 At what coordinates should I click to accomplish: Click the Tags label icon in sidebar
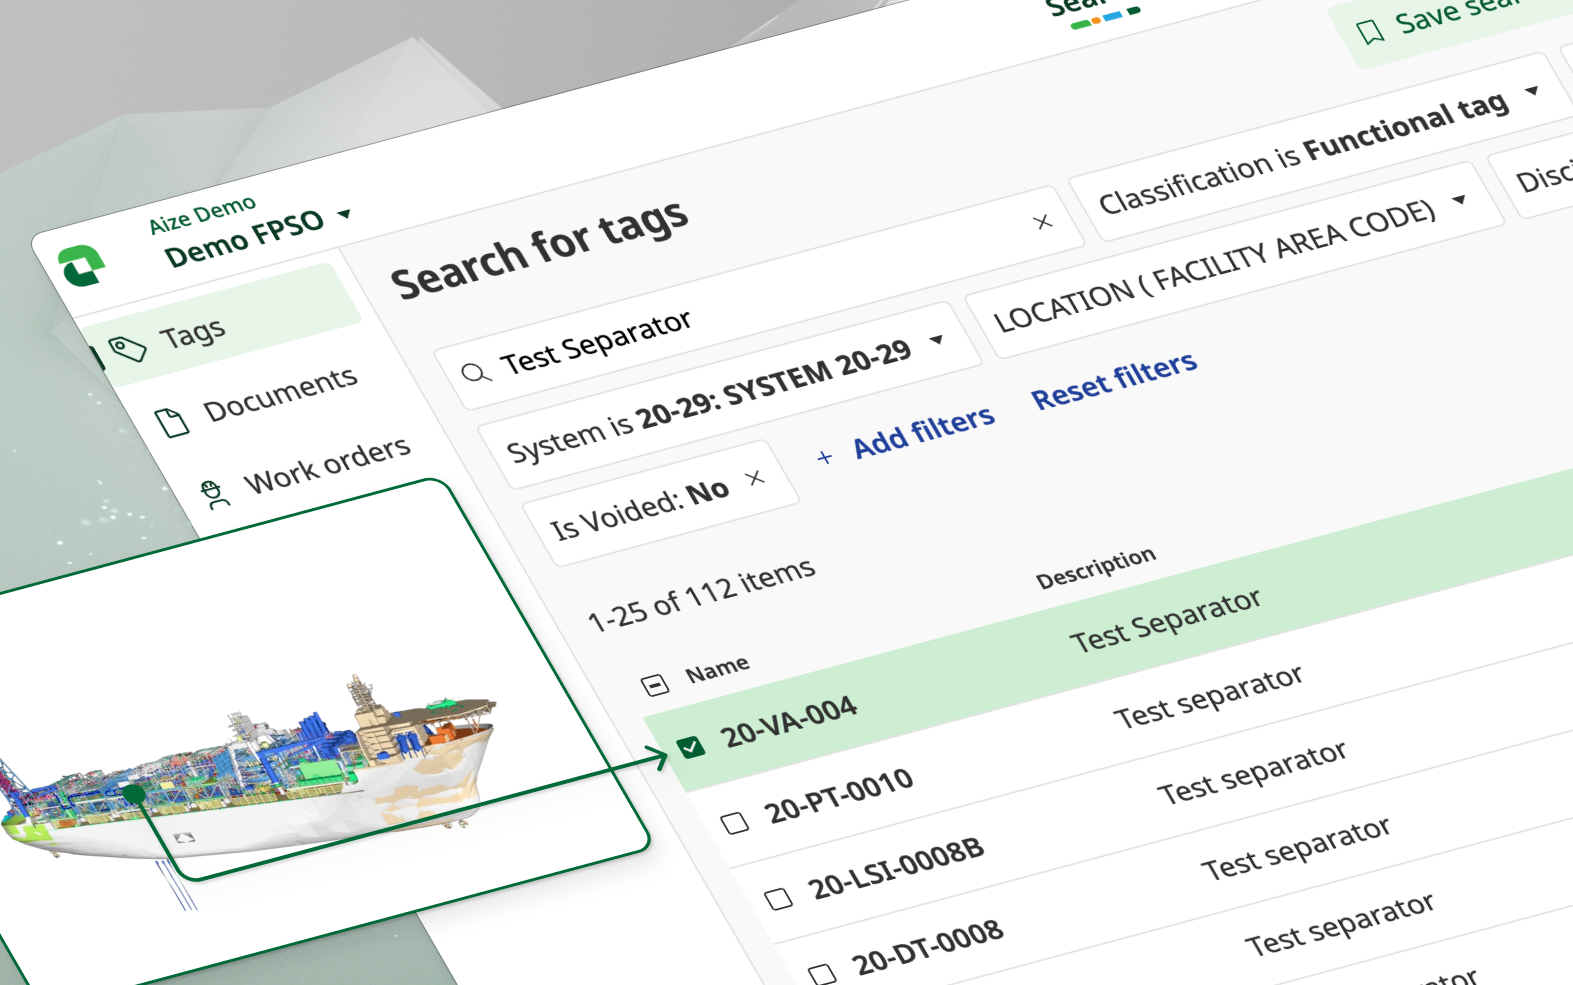[x=128, y=349]
